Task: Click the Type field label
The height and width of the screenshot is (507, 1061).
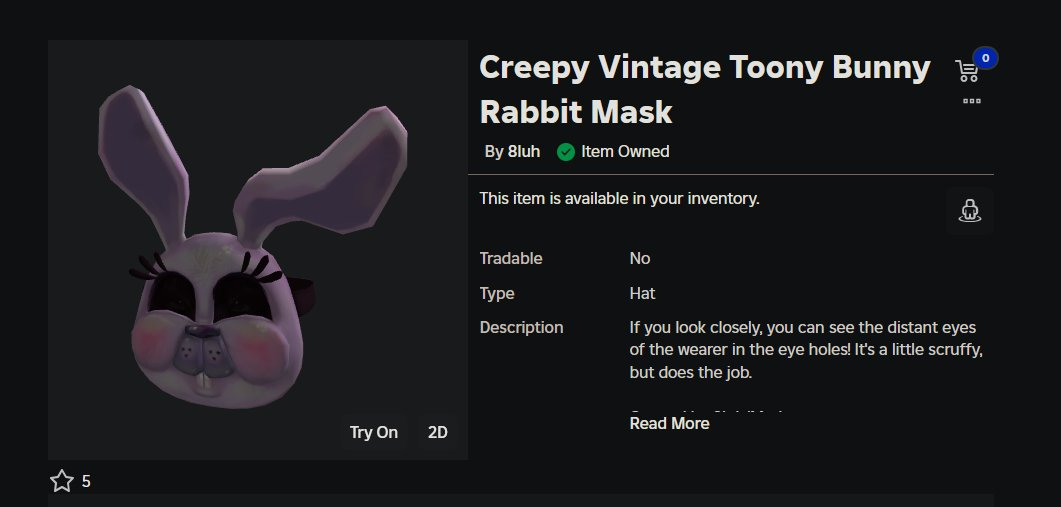Action: [497, 293]
